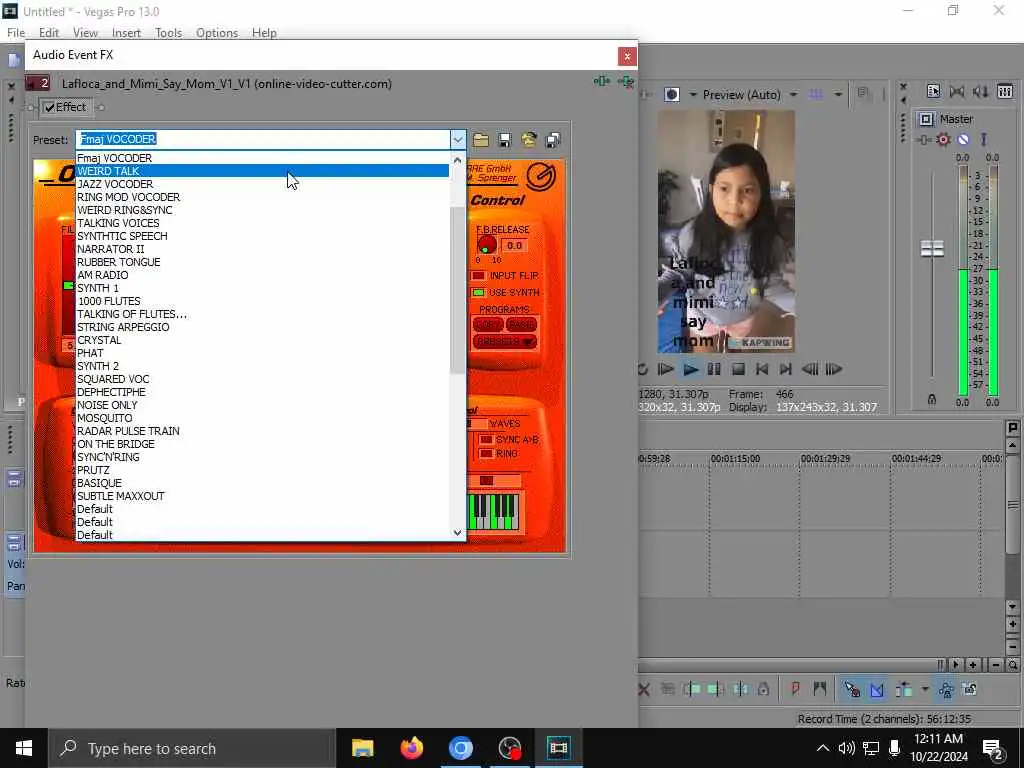Viewport: 1024px width, 768px height.
Task: Go to start of project
Action: coord(762,369)
